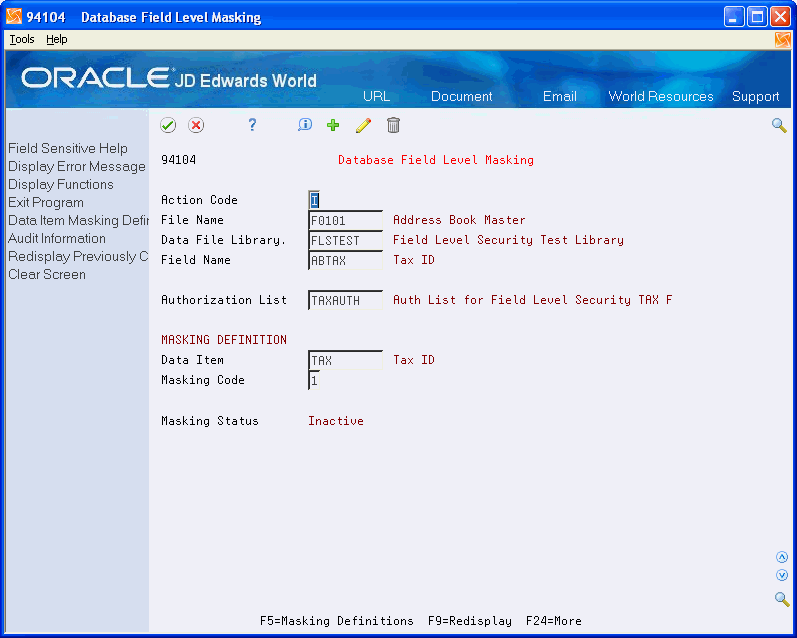Minimize the 94104 window

coord(734,17)
